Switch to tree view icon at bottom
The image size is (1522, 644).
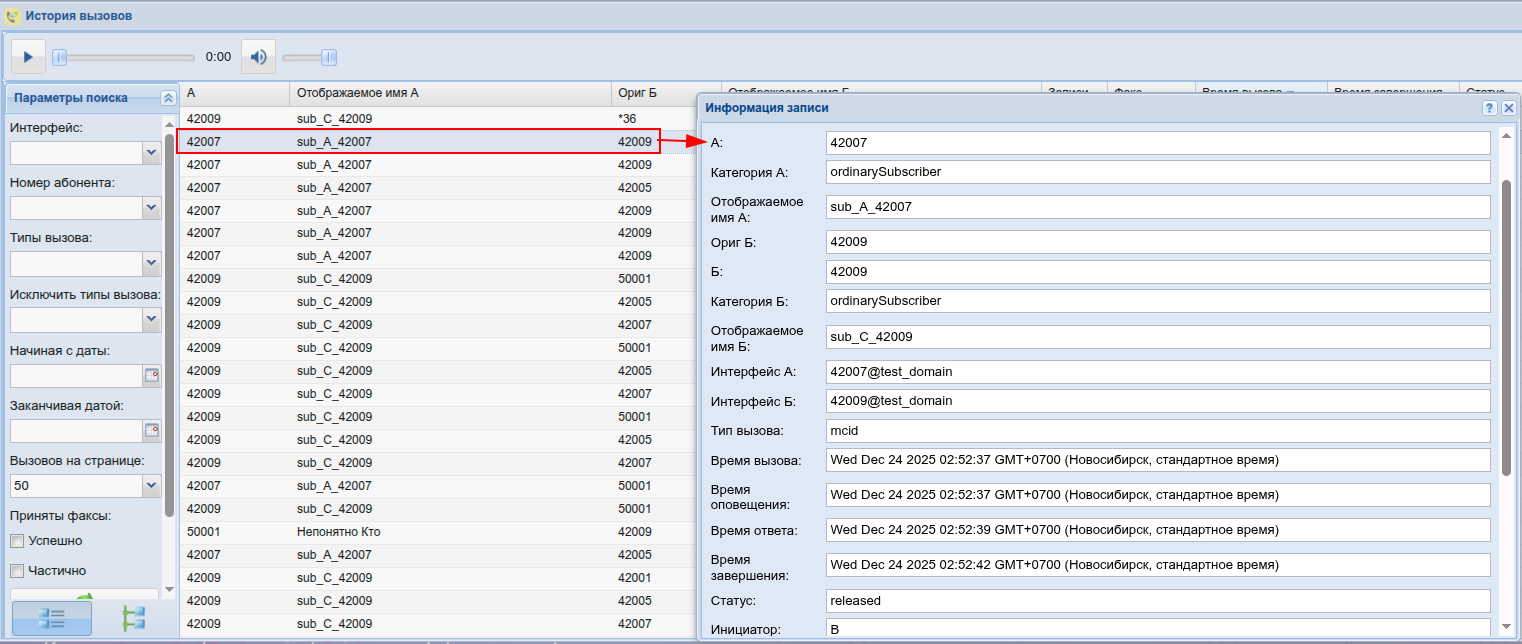tap(133, 618)
